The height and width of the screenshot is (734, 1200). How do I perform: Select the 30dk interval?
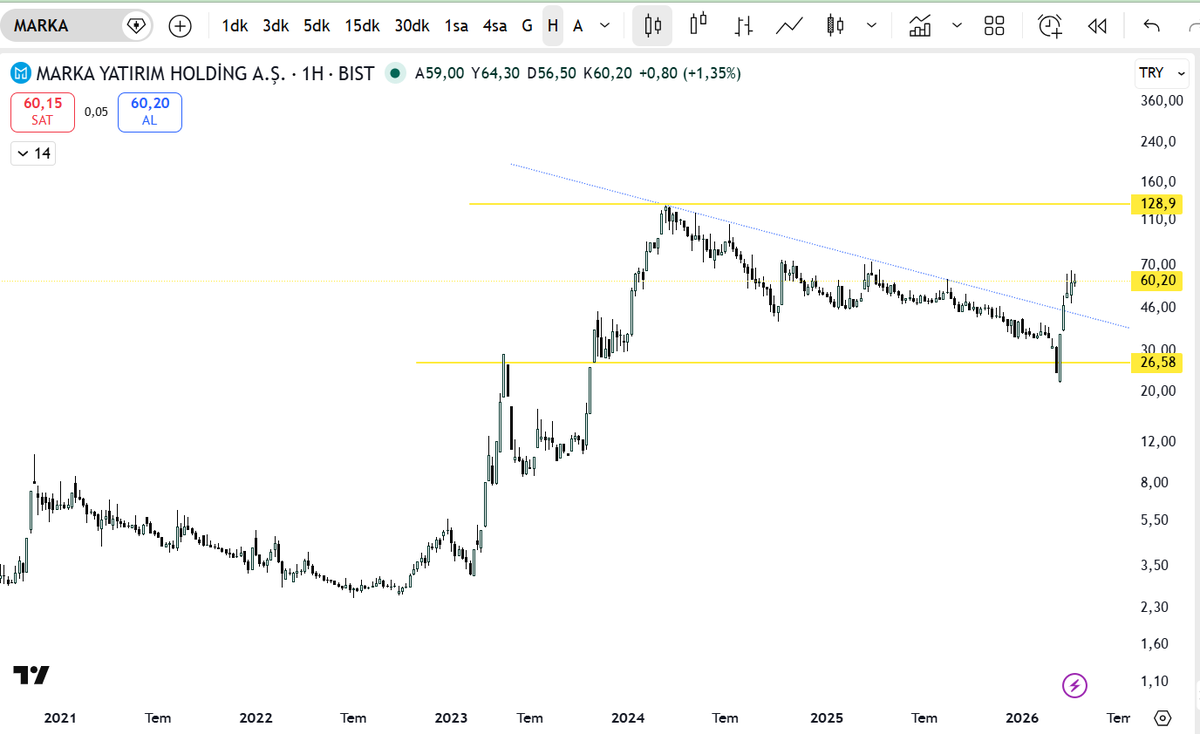[412, 26]
